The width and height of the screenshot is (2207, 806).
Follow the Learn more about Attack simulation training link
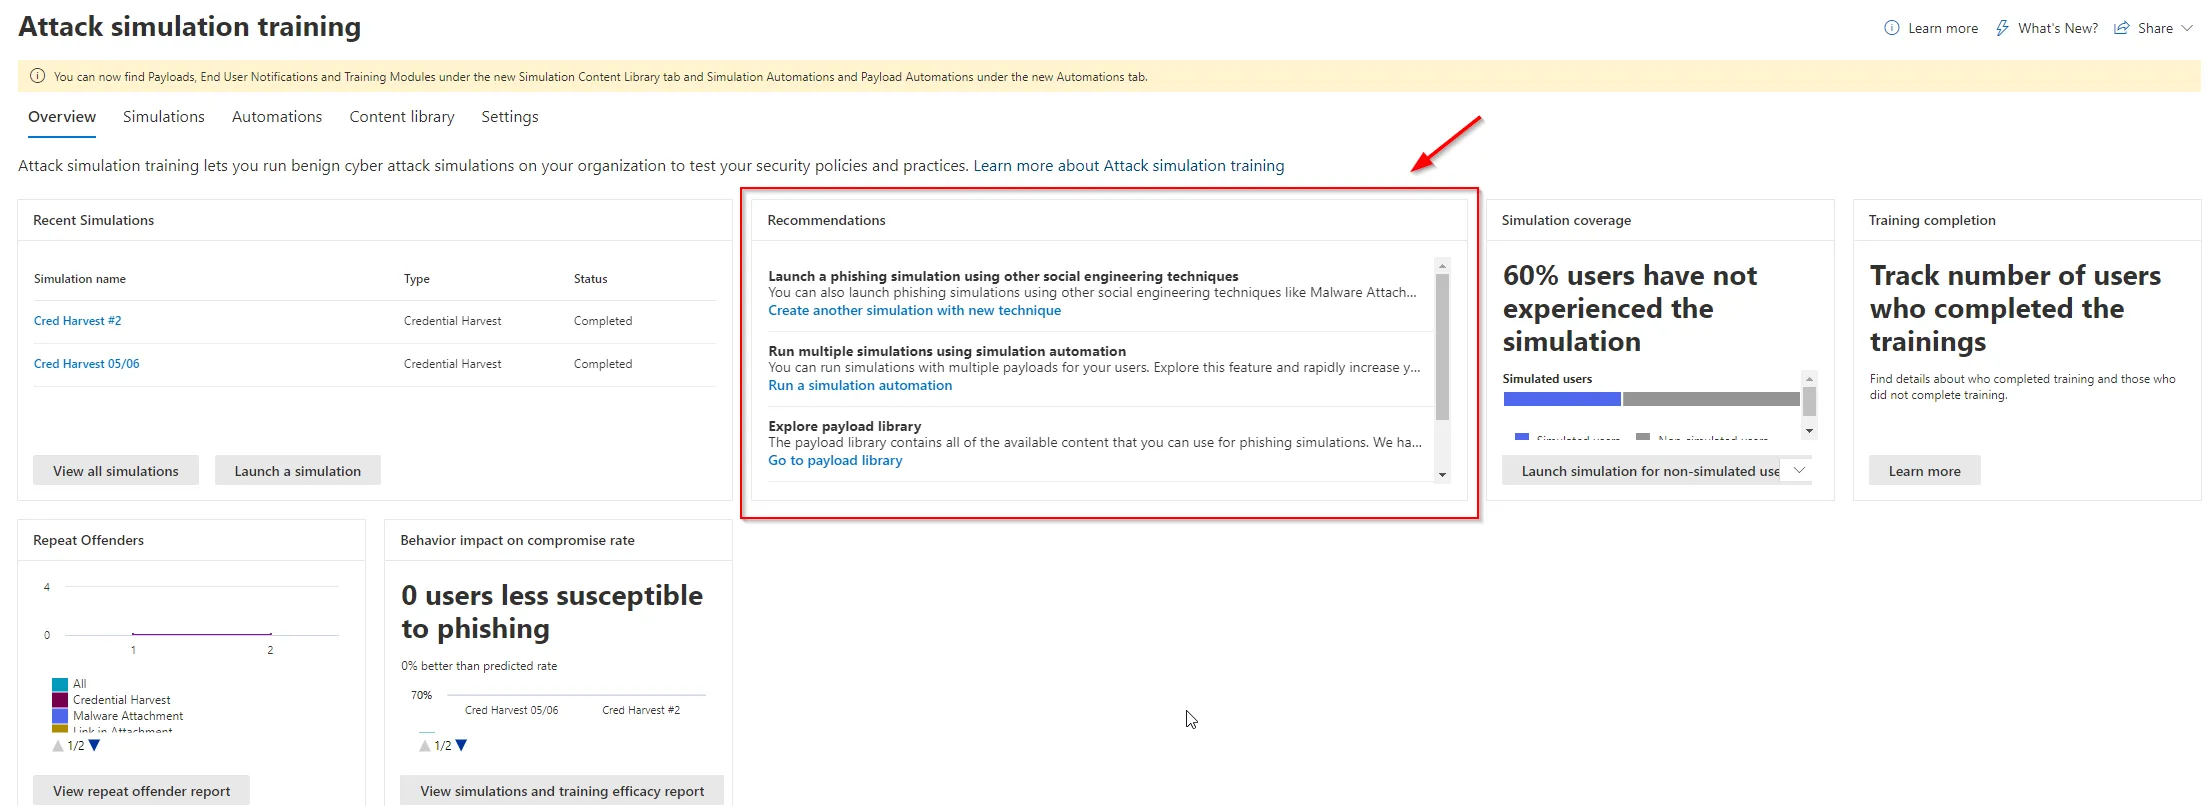1129,166
